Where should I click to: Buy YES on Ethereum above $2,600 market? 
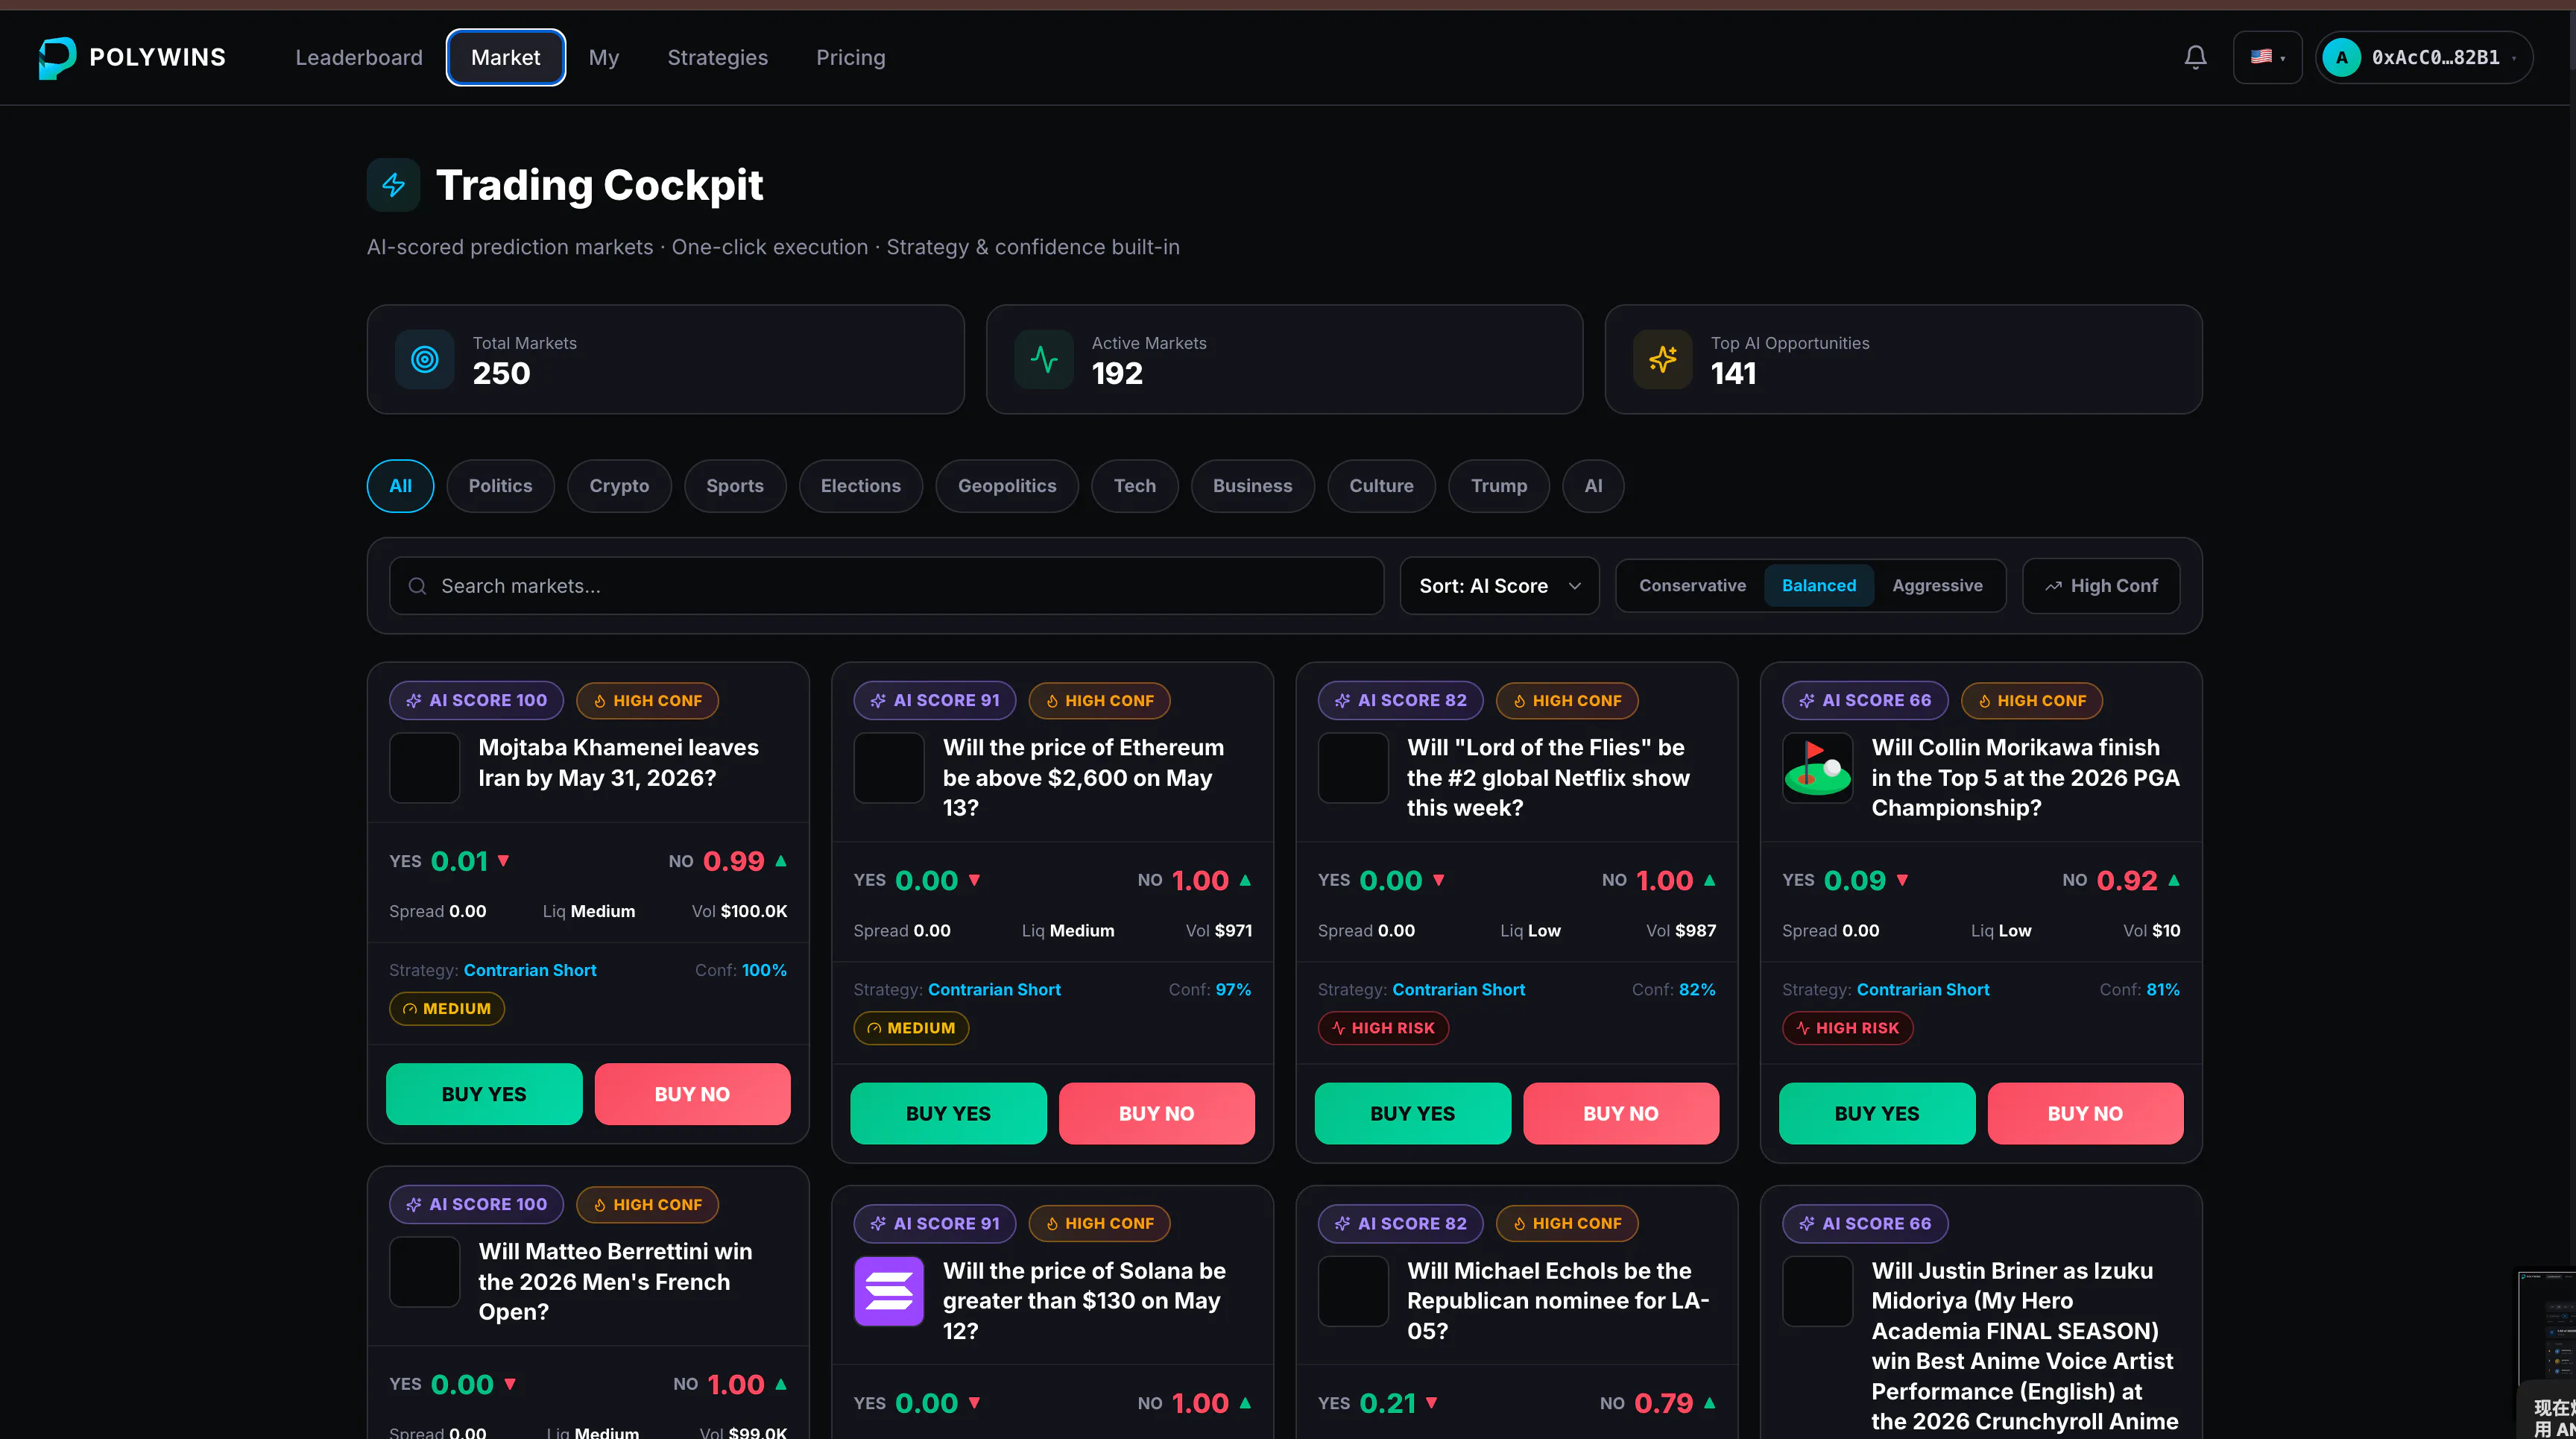(948, 1113)
